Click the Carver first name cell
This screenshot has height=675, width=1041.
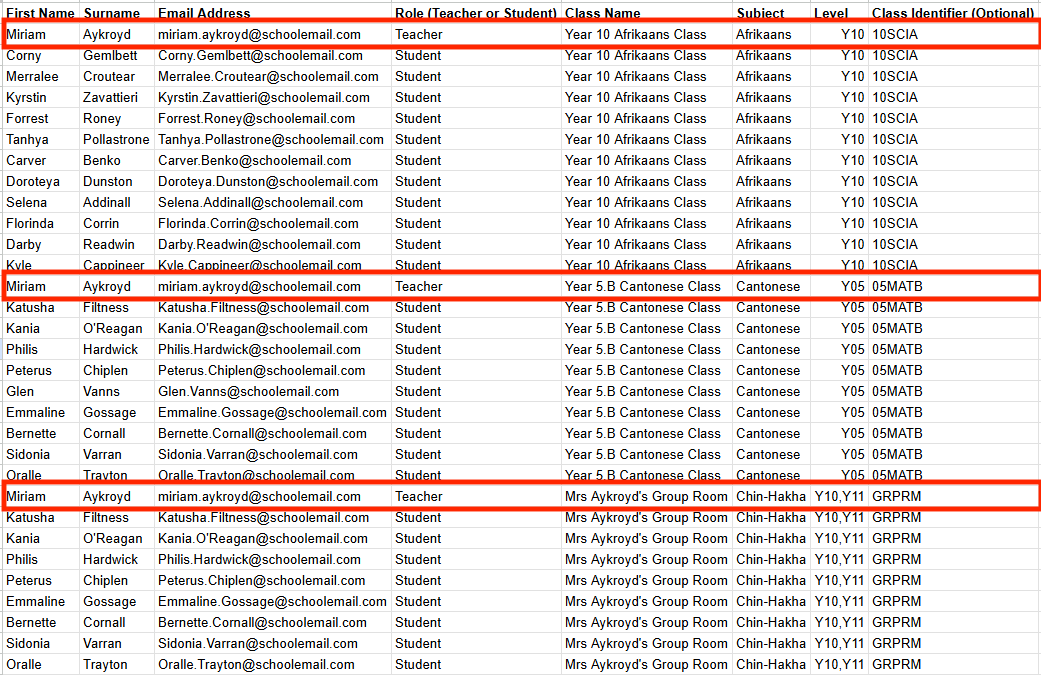[x=40, y=161]
